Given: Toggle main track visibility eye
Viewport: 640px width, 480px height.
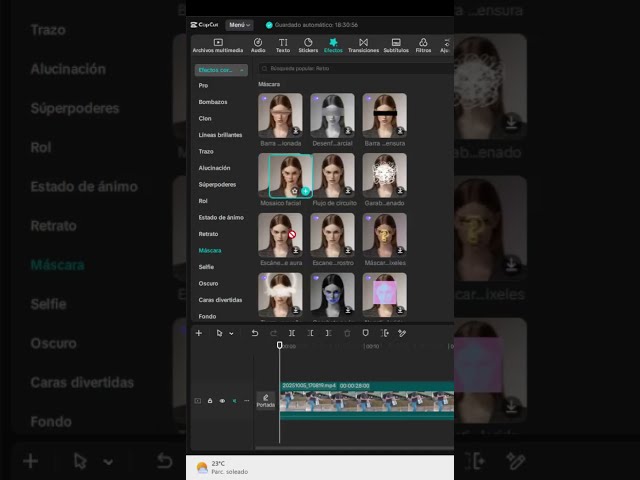Looking at the screenshot, I should [222, 401].
